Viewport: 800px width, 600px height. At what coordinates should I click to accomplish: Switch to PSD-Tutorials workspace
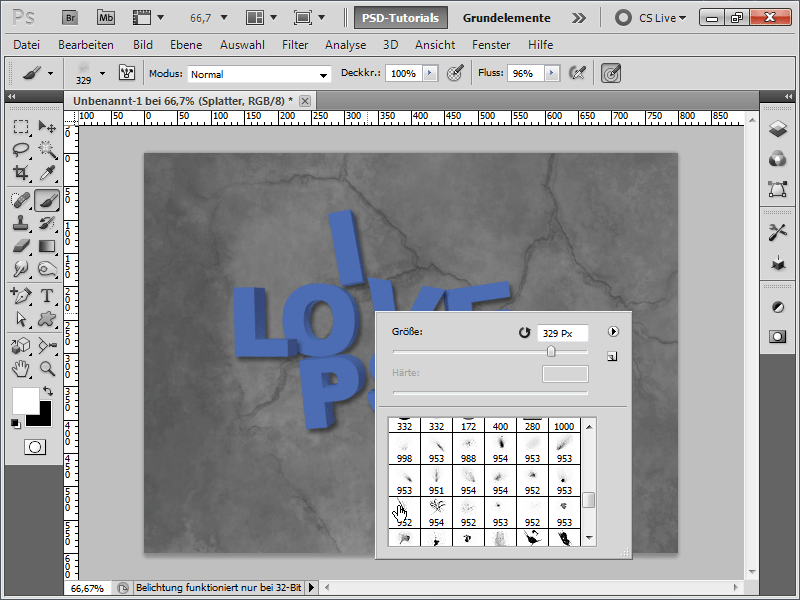(x=401, y=18)
